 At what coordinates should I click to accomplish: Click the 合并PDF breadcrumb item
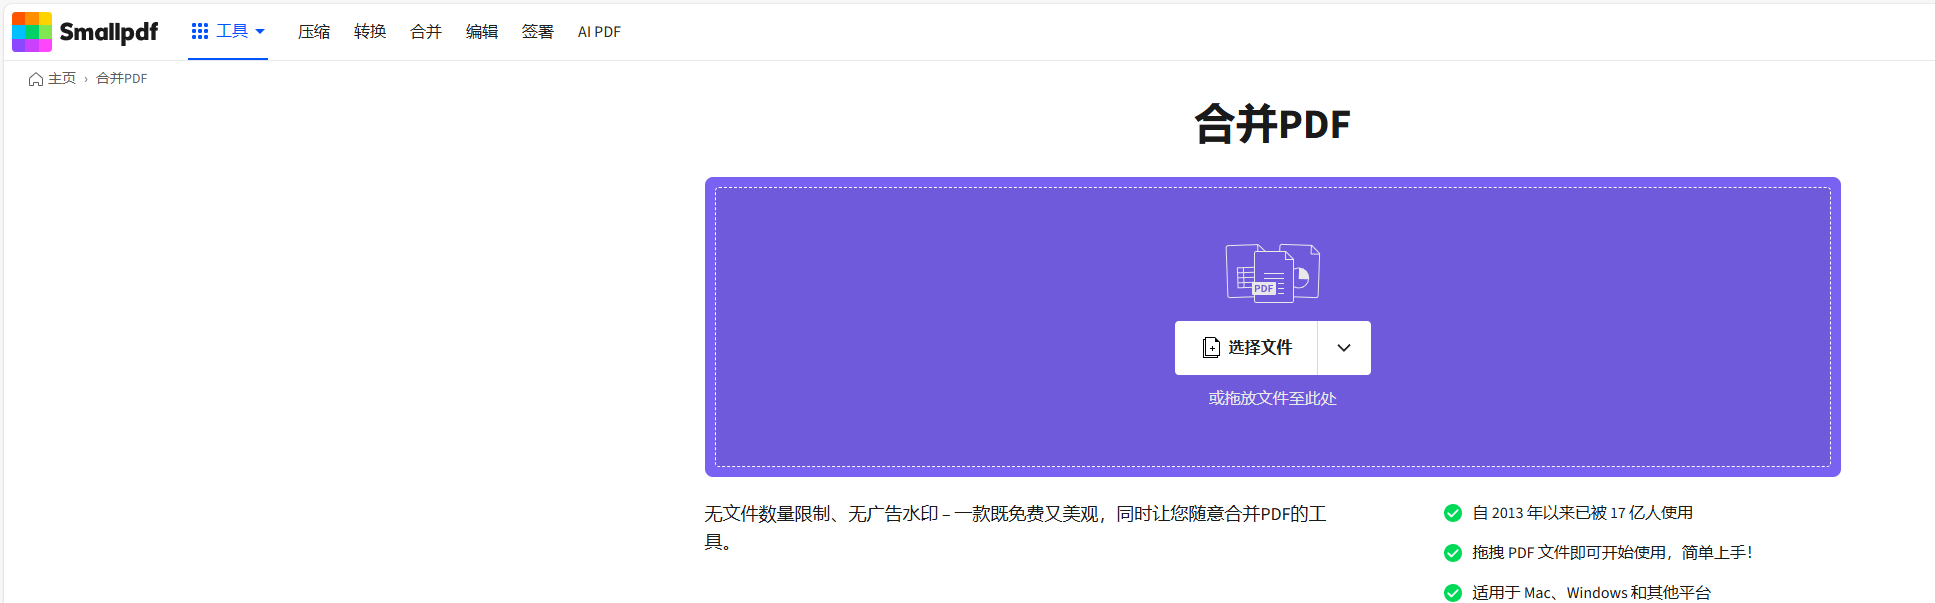pyautogui.click(x=122, y=79)
